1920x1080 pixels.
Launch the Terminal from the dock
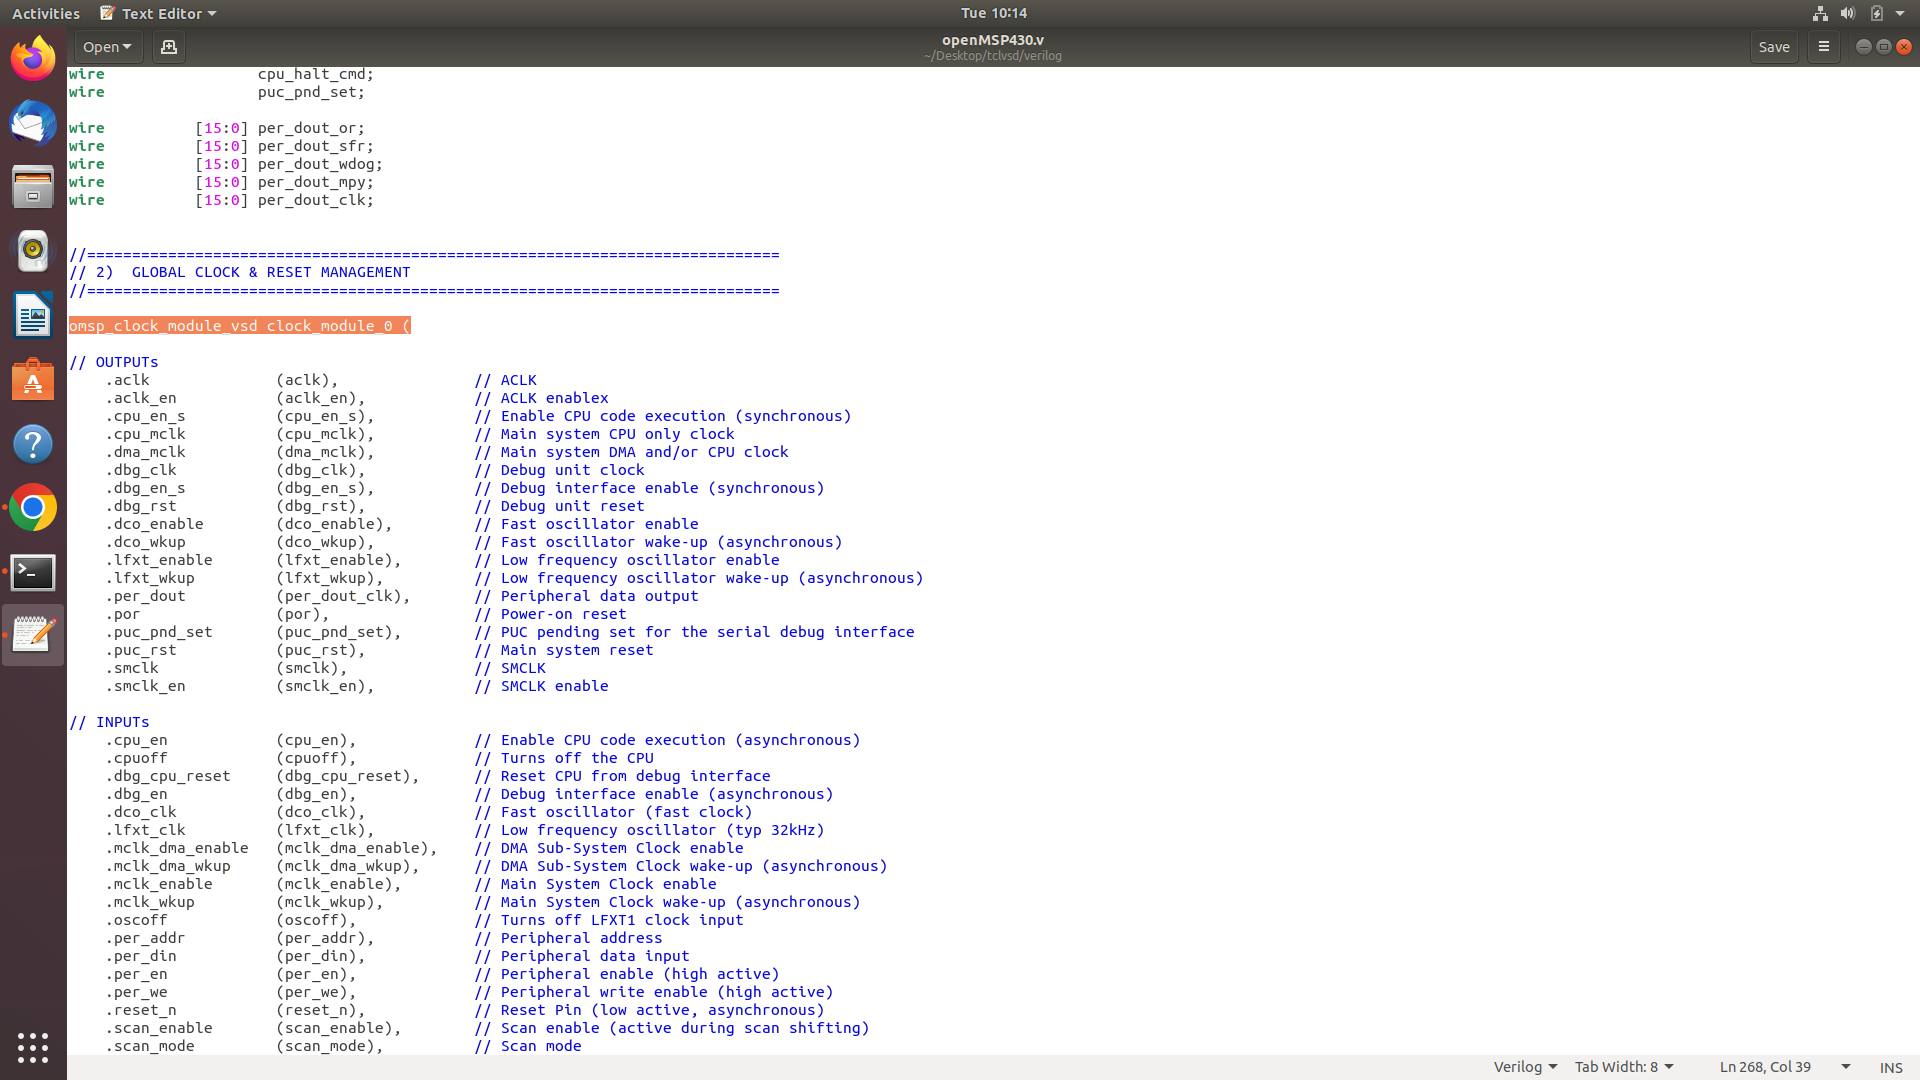(33, 573)
